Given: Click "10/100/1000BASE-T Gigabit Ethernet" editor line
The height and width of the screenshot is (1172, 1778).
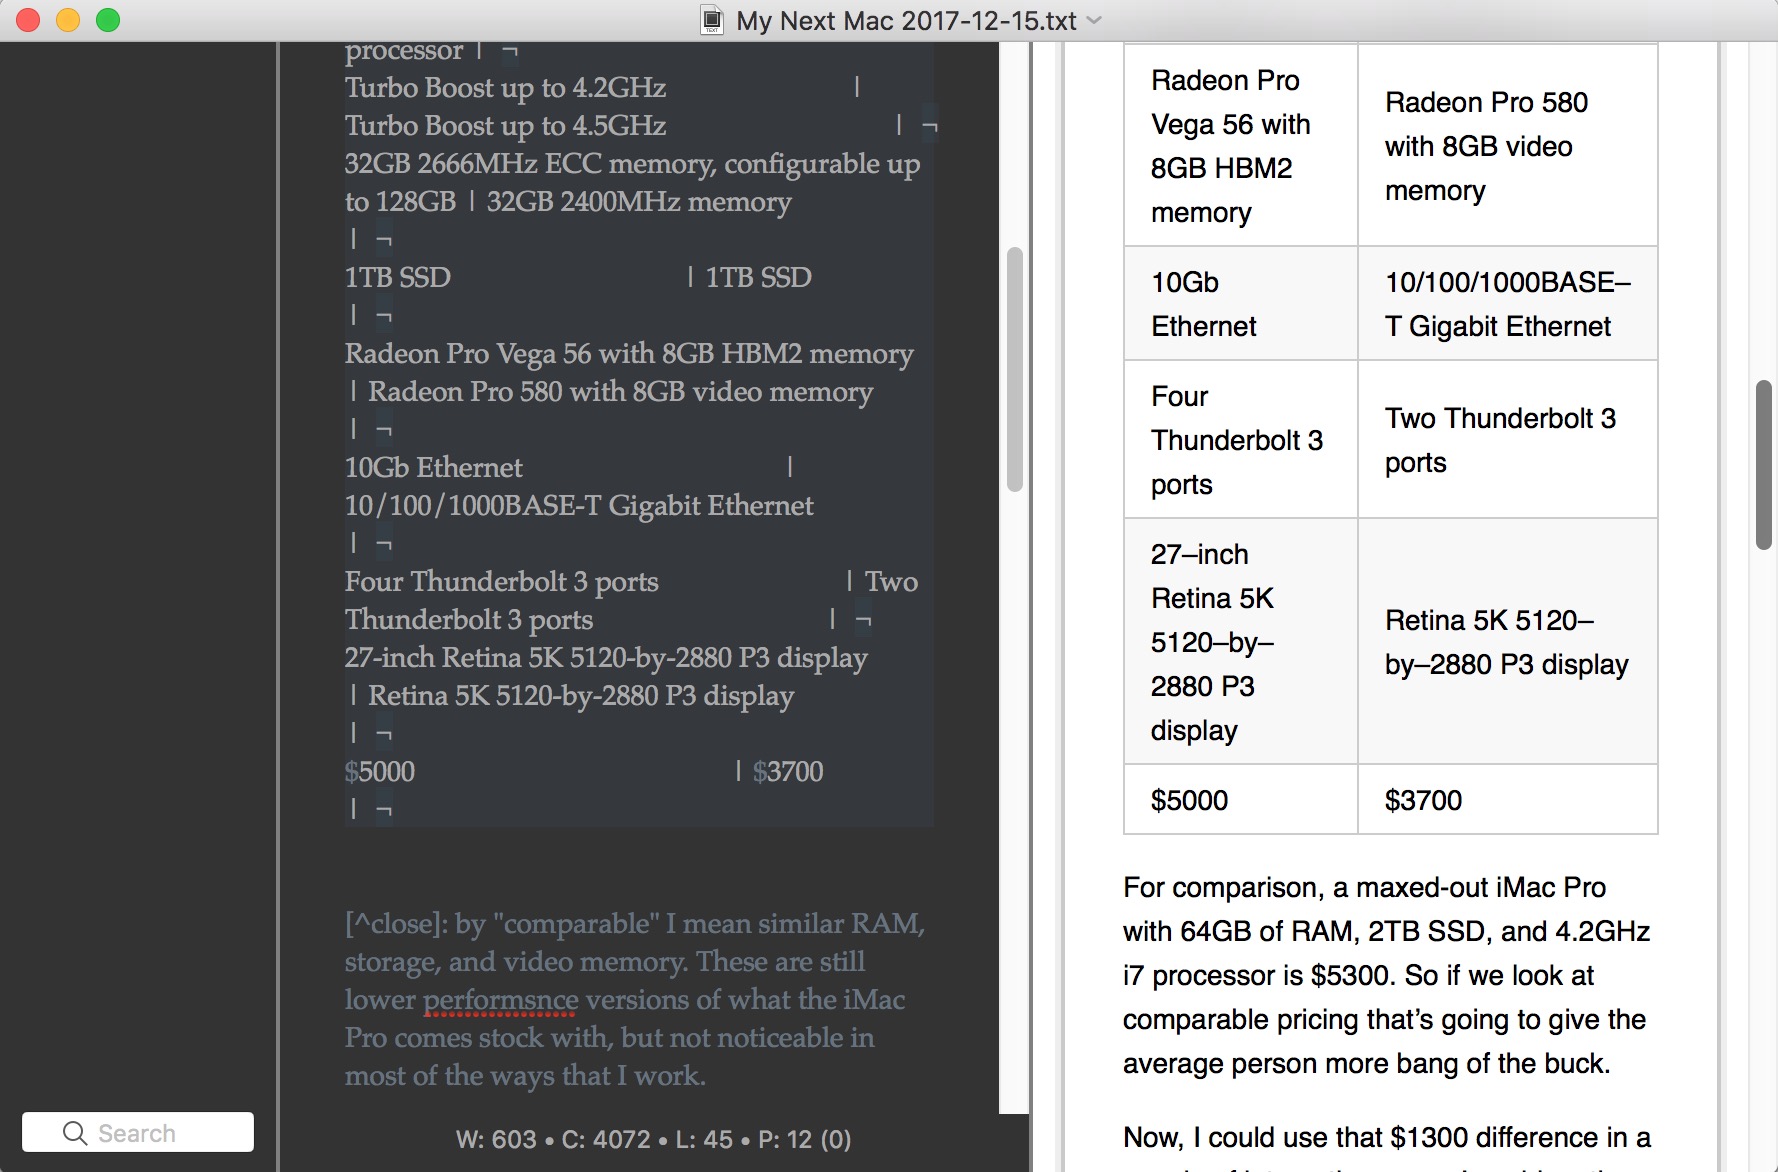Looking at the screenshot, I should (x=579, y=505).
